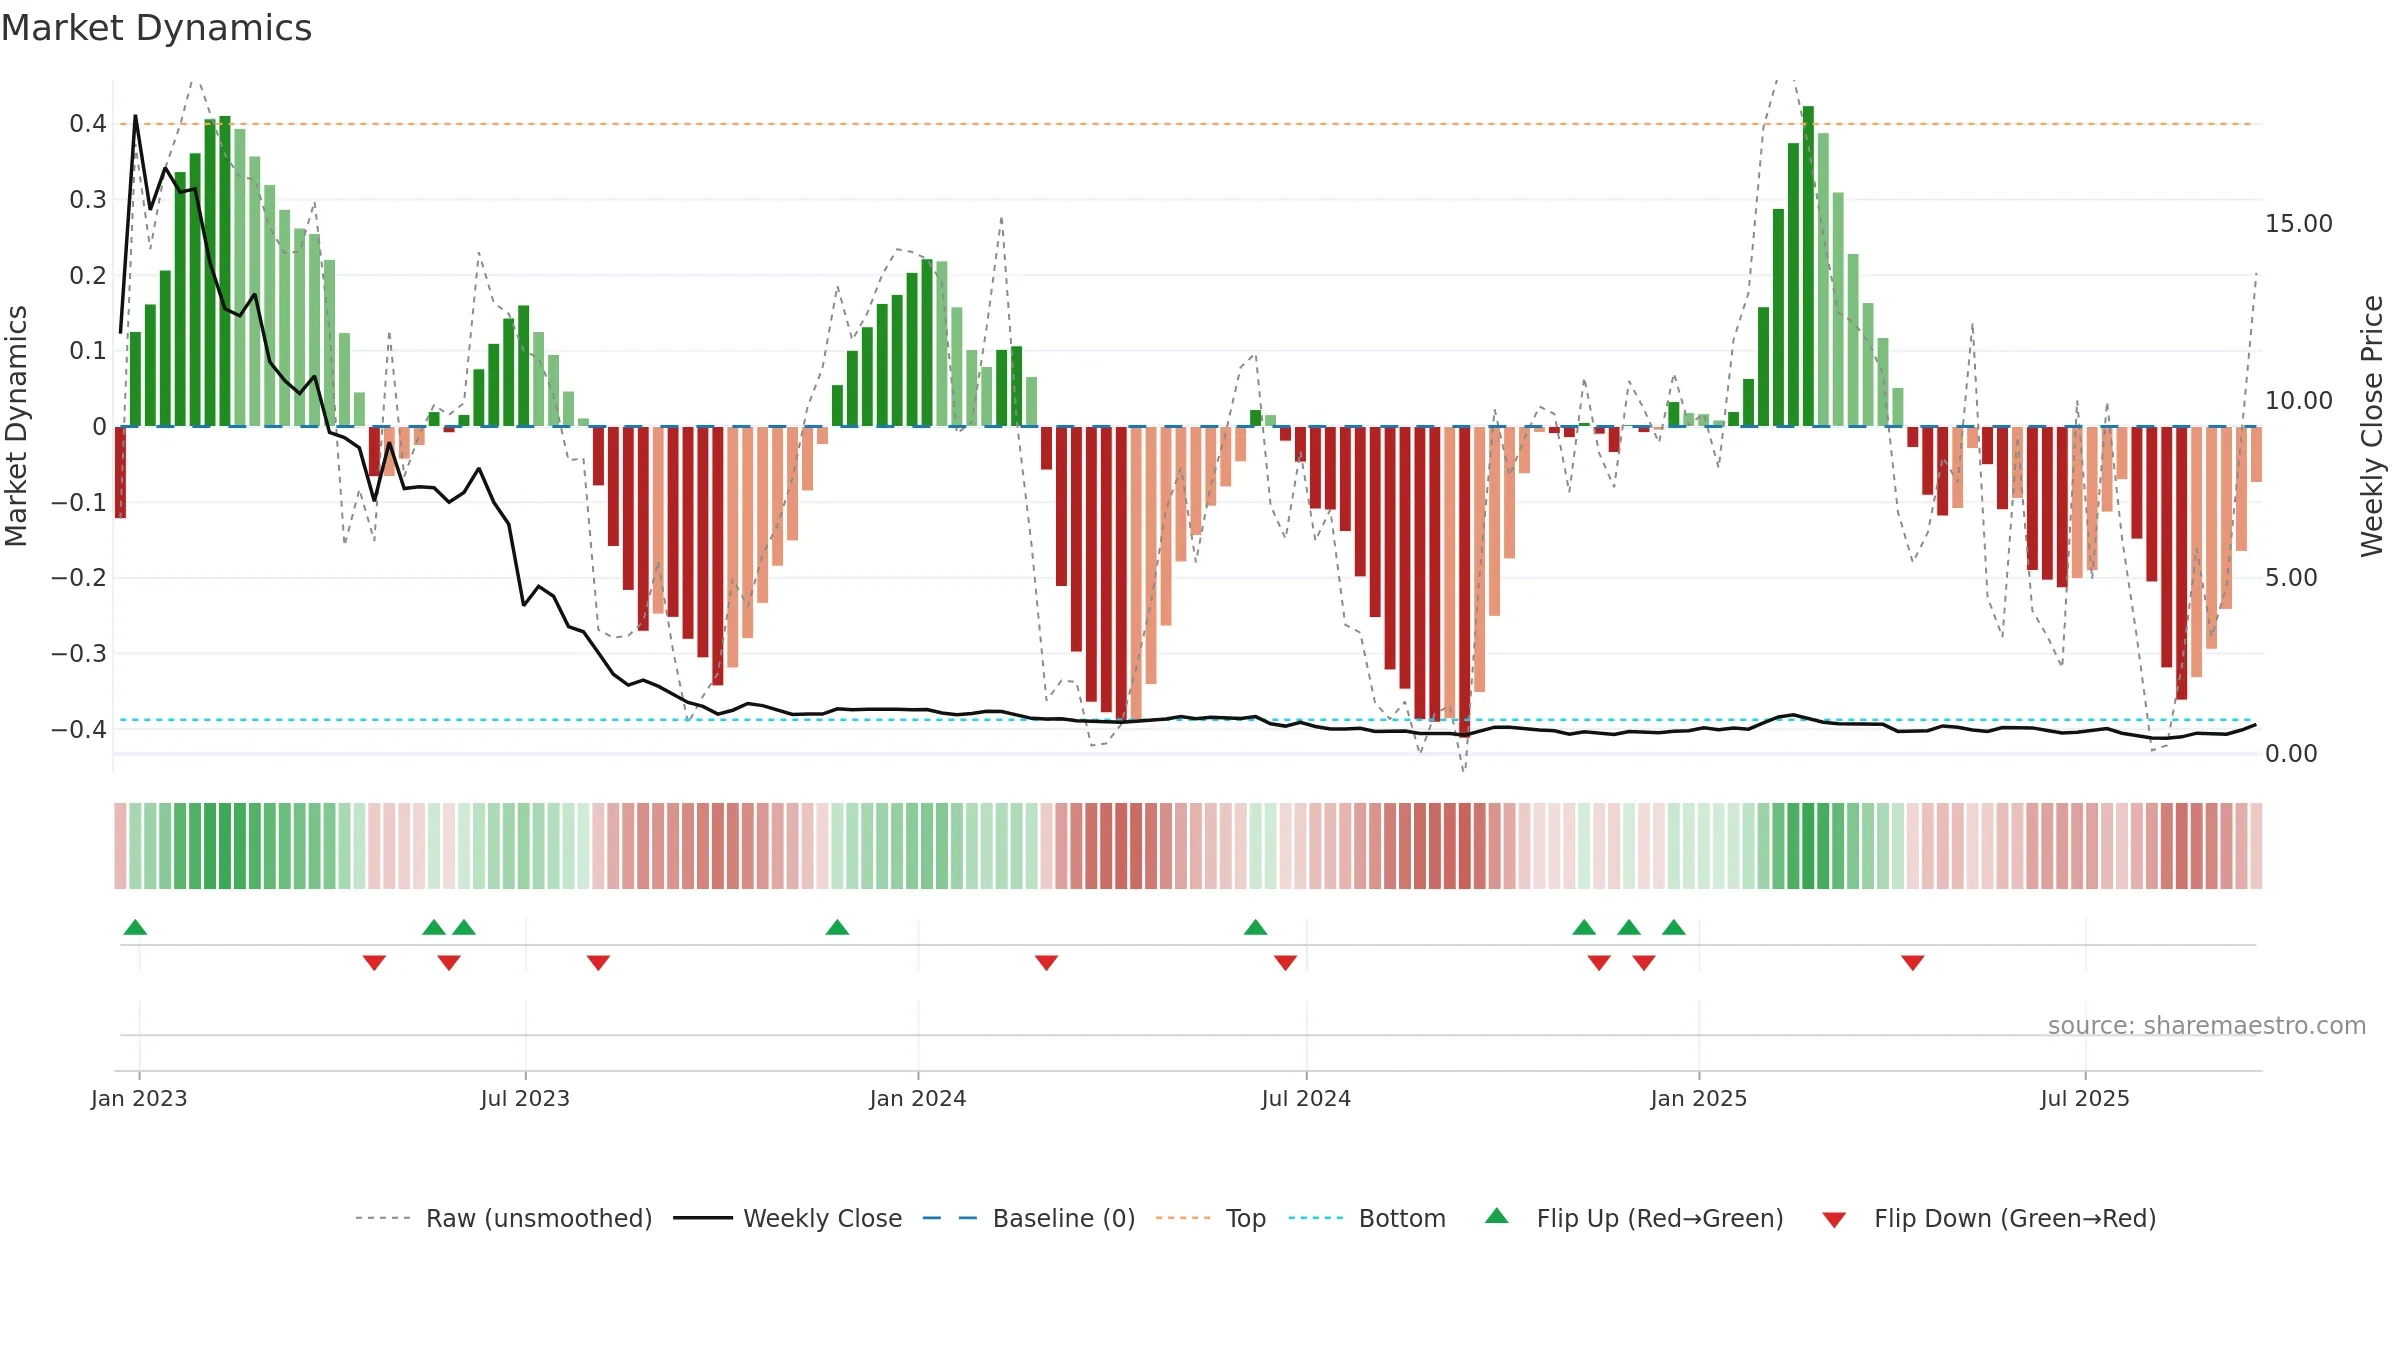Toggle the Baseline (0) legend entry
This screenshot has width=2400, height=1350.
(x=1028, y=1218)
